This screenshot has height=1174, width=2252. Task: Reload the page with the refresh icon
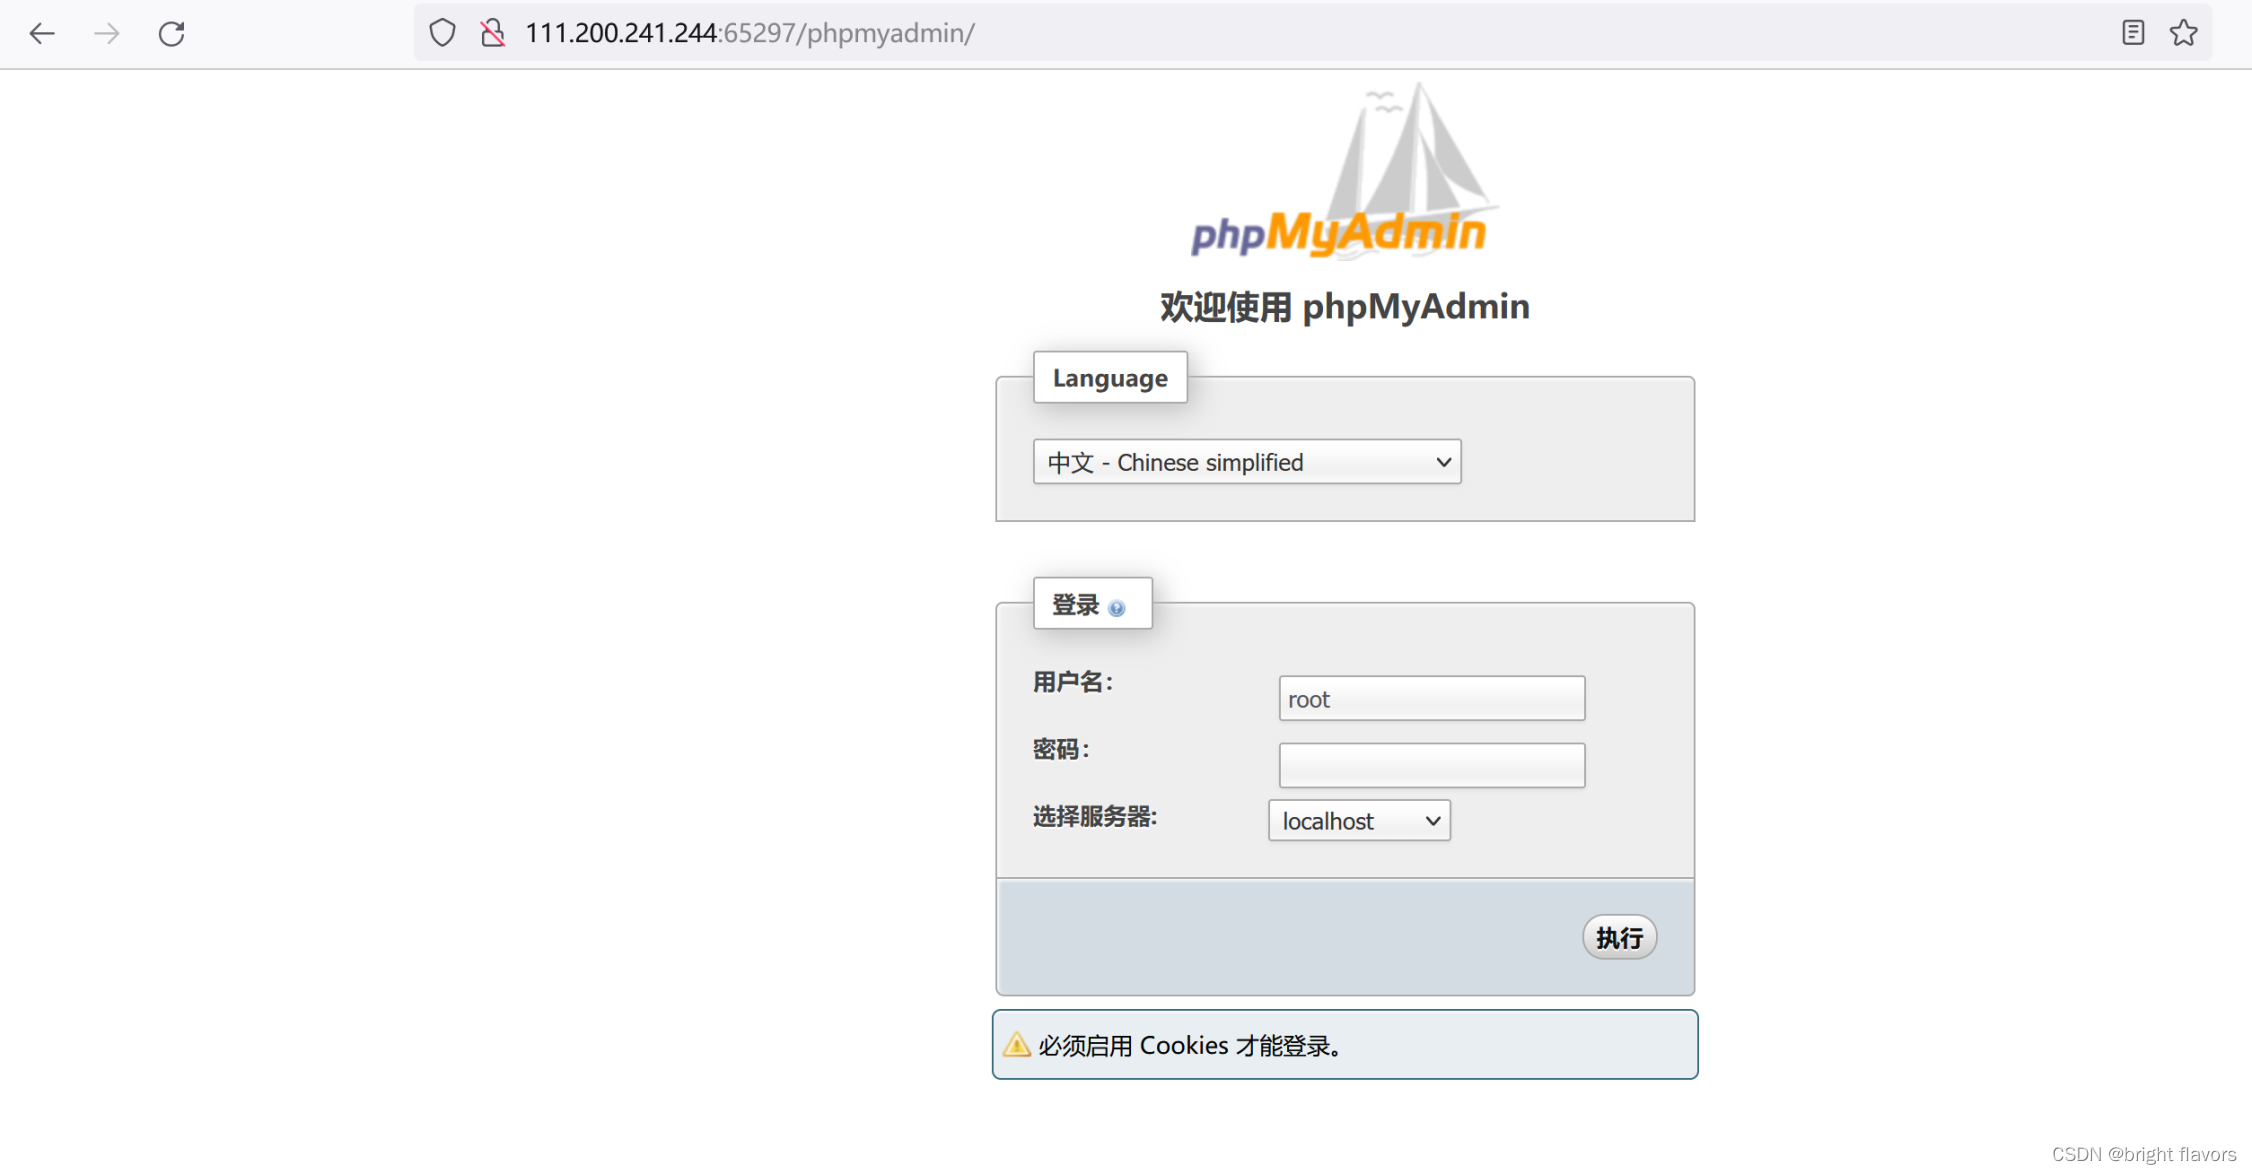click(172, 34)
